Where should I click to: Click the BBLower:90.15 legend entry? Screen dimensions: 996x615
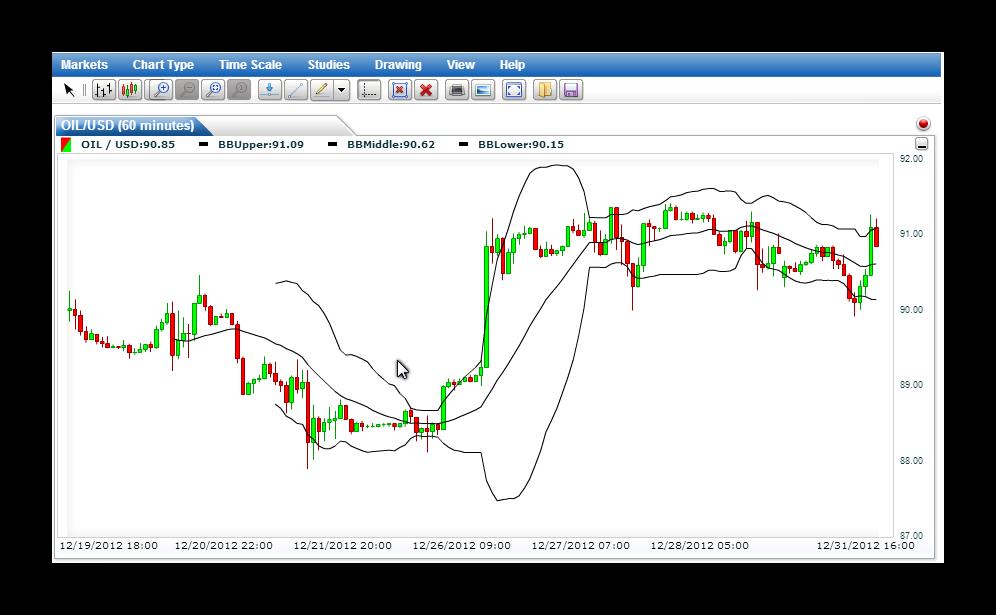(521, 144)
